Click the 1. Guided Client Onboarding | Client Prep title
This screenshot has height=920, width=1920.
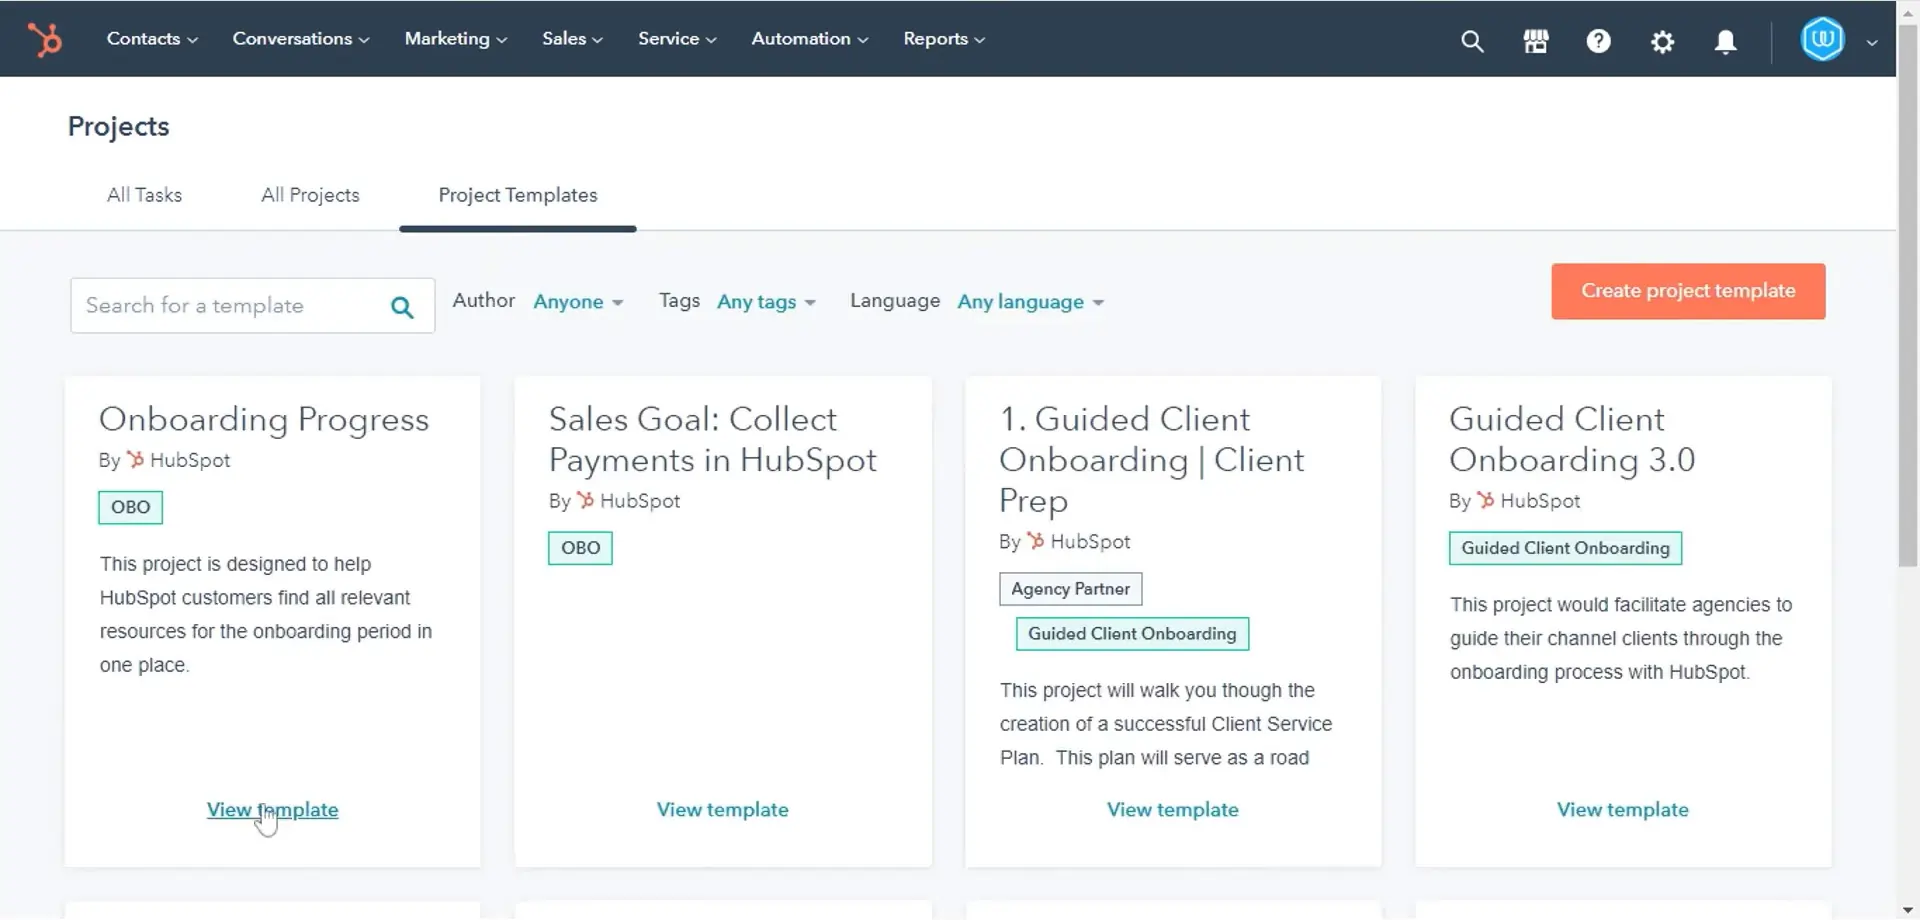tap(1152, 460)
